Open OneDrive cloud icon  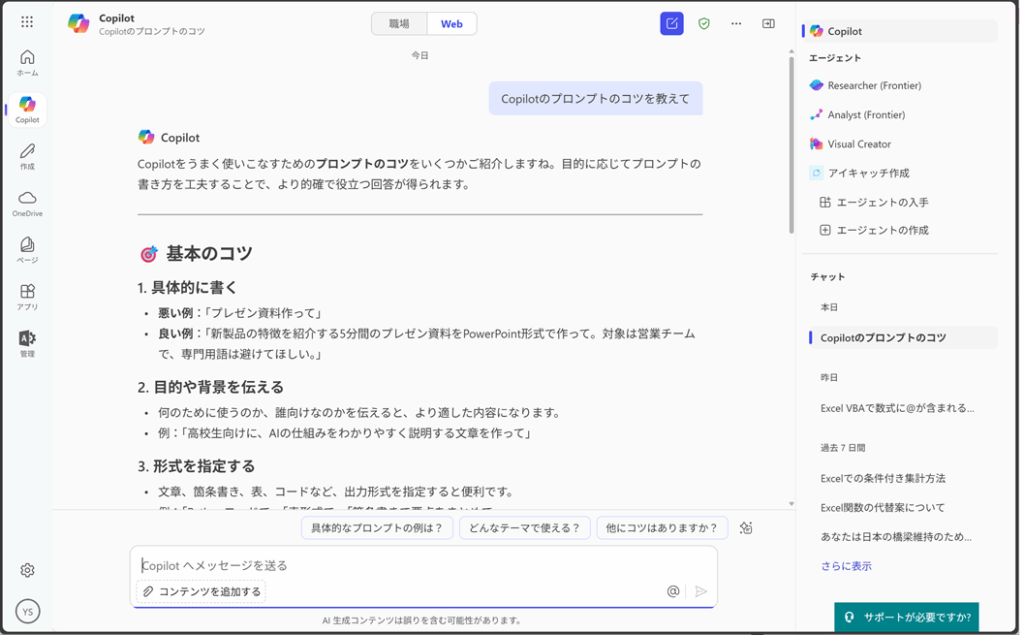point(27,203)
